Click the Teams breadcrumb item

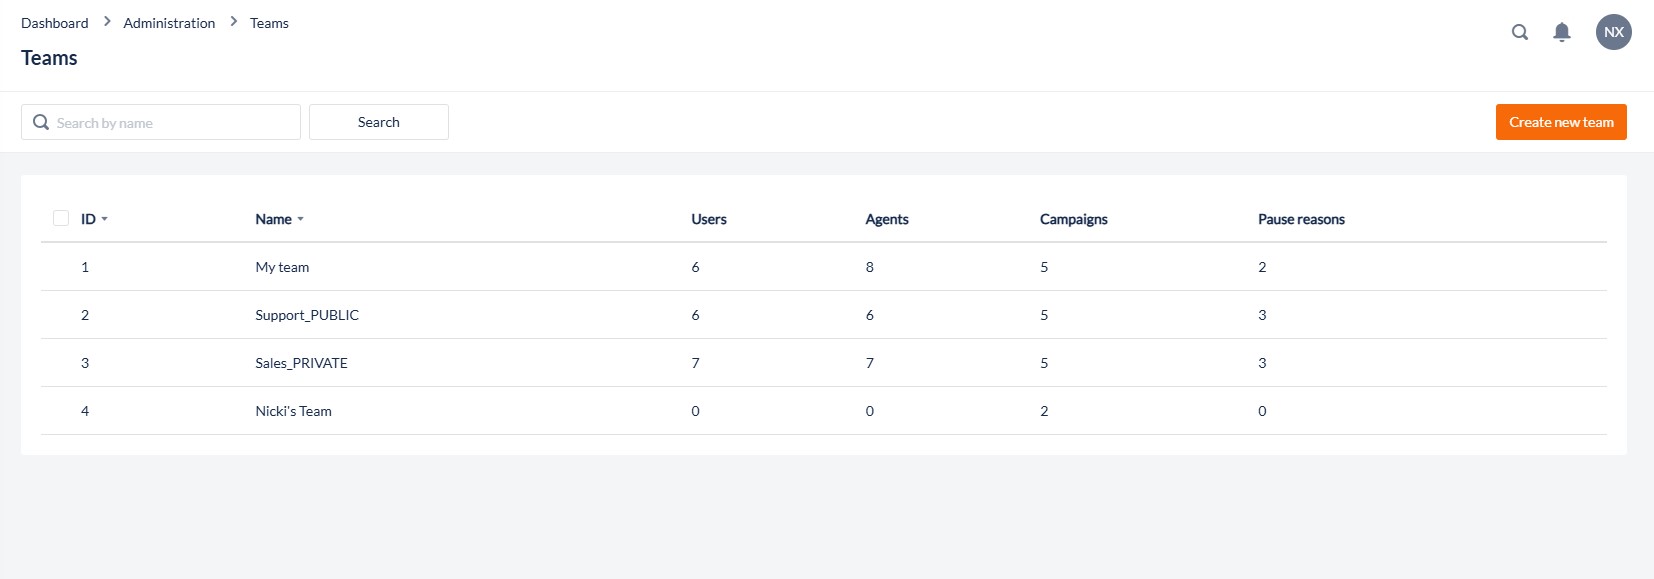(269, 23)
